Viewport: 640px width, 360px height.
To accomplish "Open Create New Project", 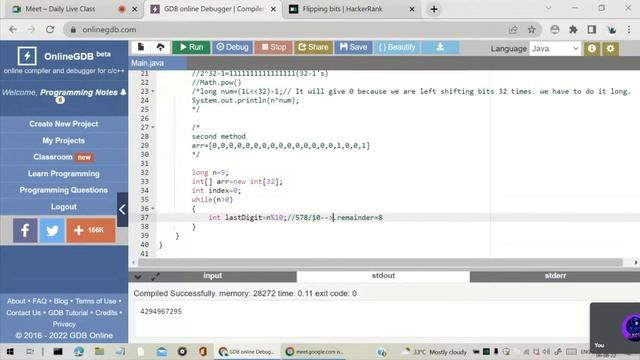I will pos(64,124).
